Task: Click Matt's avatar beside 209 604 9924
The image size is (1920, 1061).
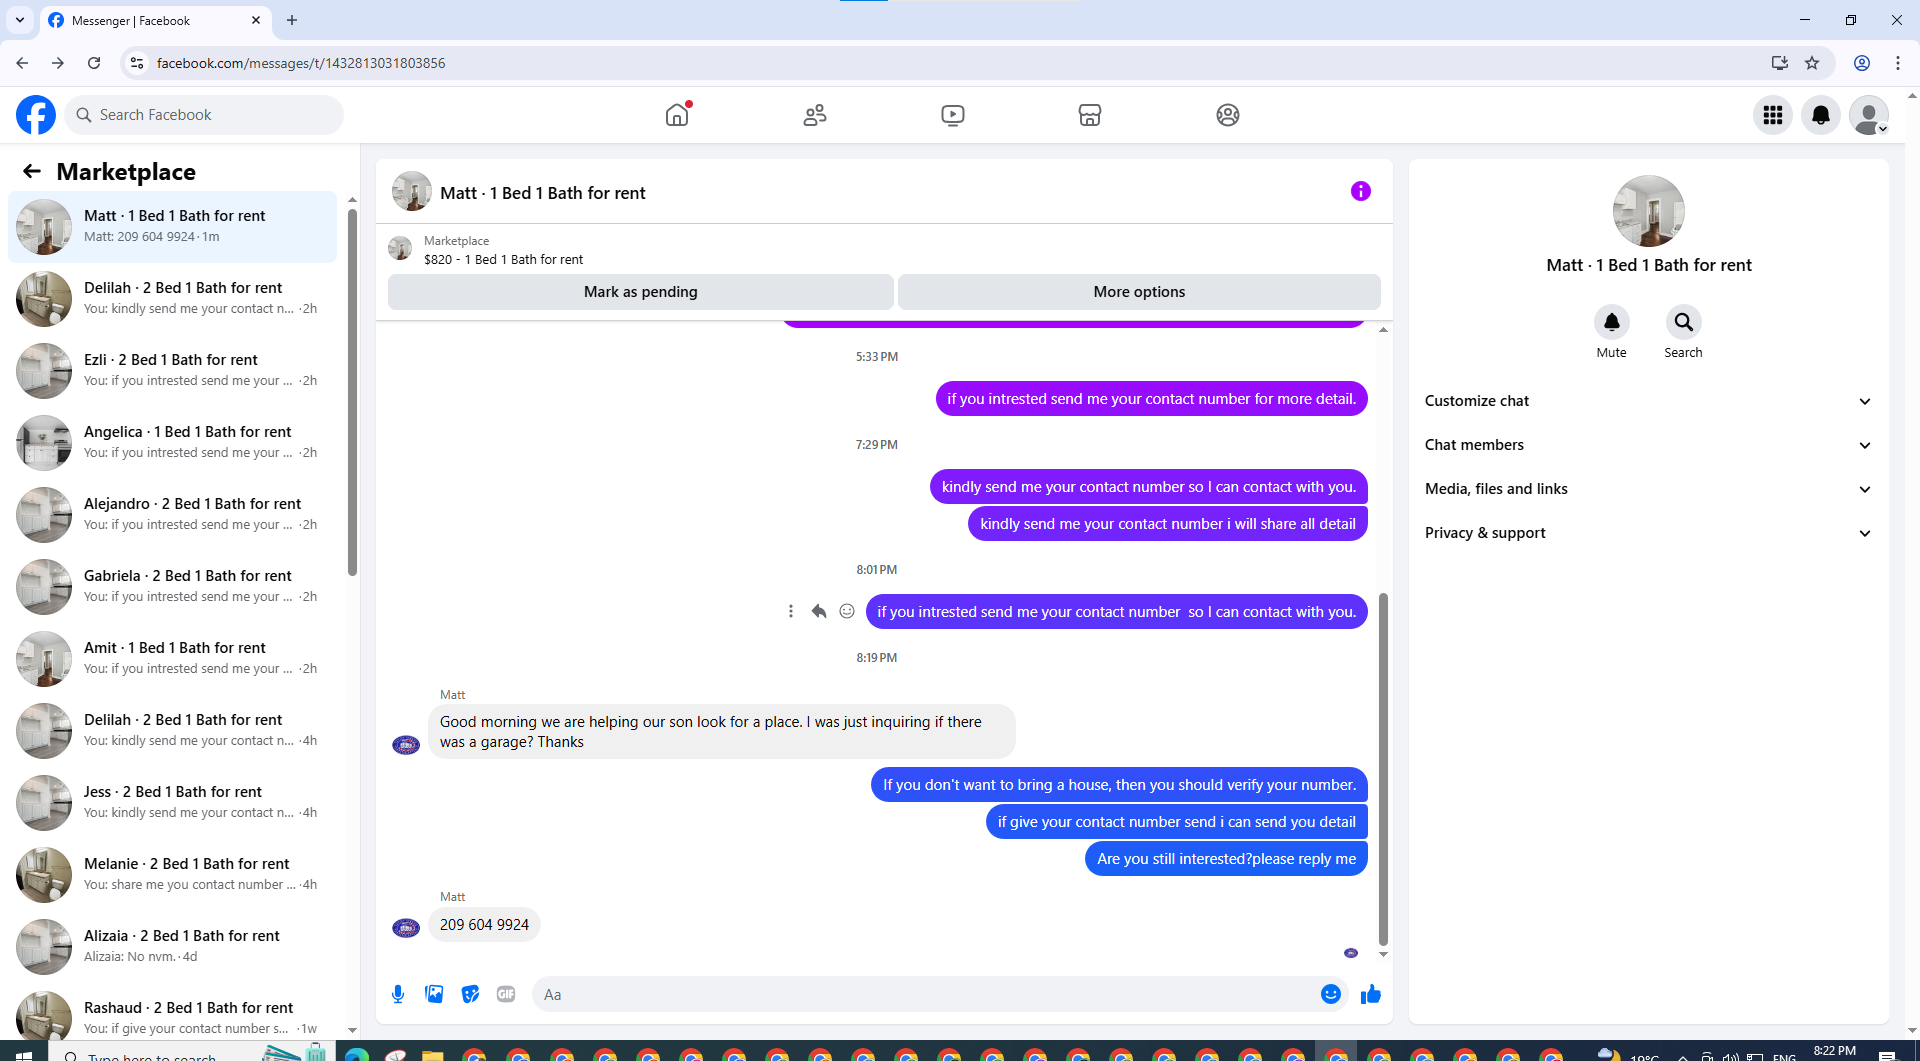Action: [406, 927]
